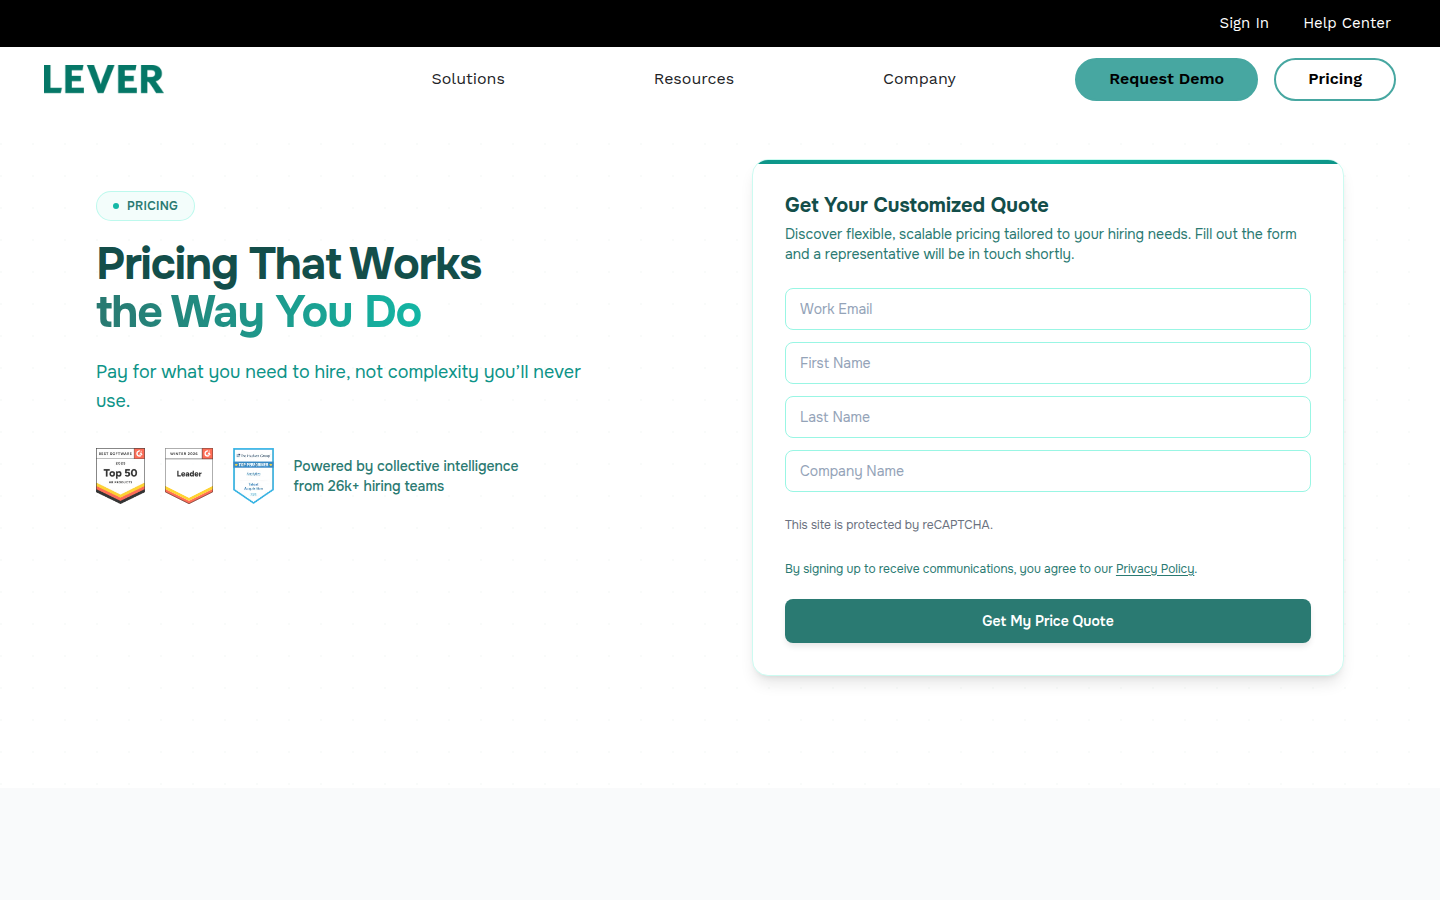Click the blue shield award badge
This screenshot has width=1440, height=900.
pos(253,476)
